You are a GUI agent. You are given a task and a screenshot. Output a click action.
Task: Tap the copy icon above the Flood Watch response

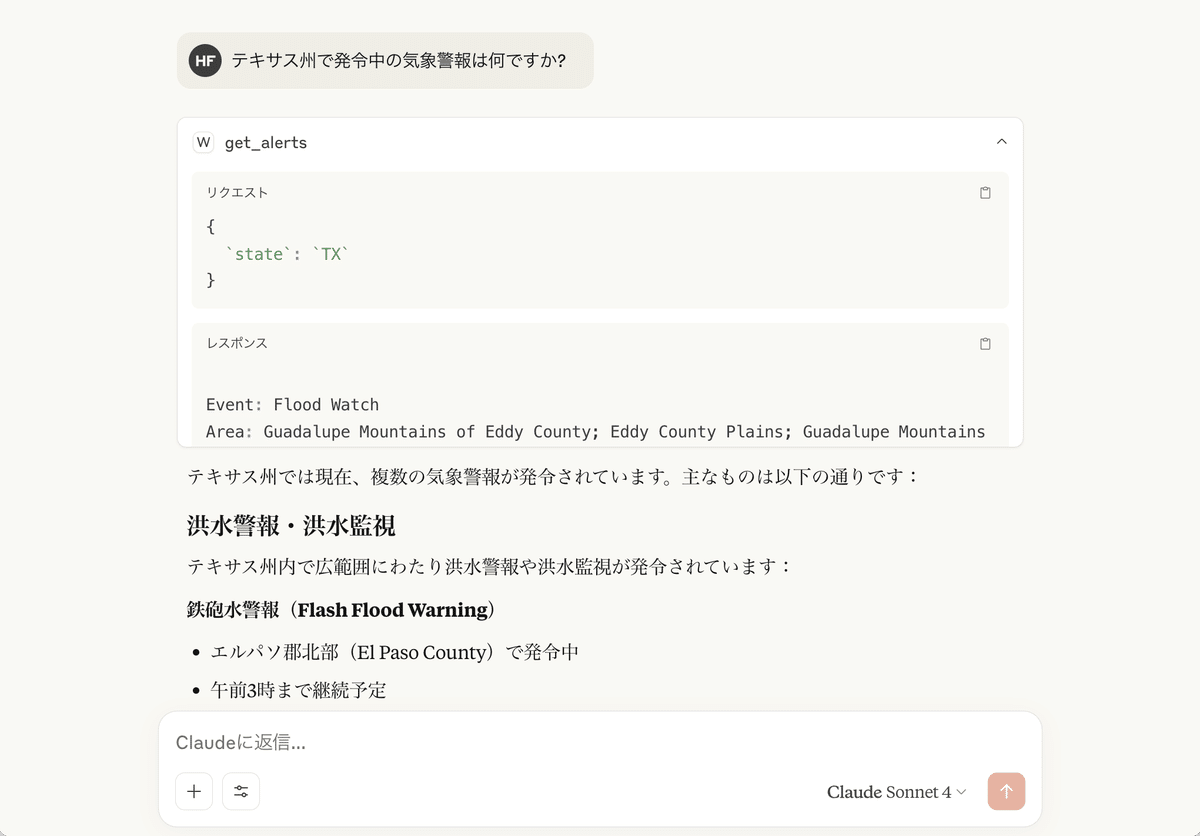pyautogui.click(x=985, y=343)
